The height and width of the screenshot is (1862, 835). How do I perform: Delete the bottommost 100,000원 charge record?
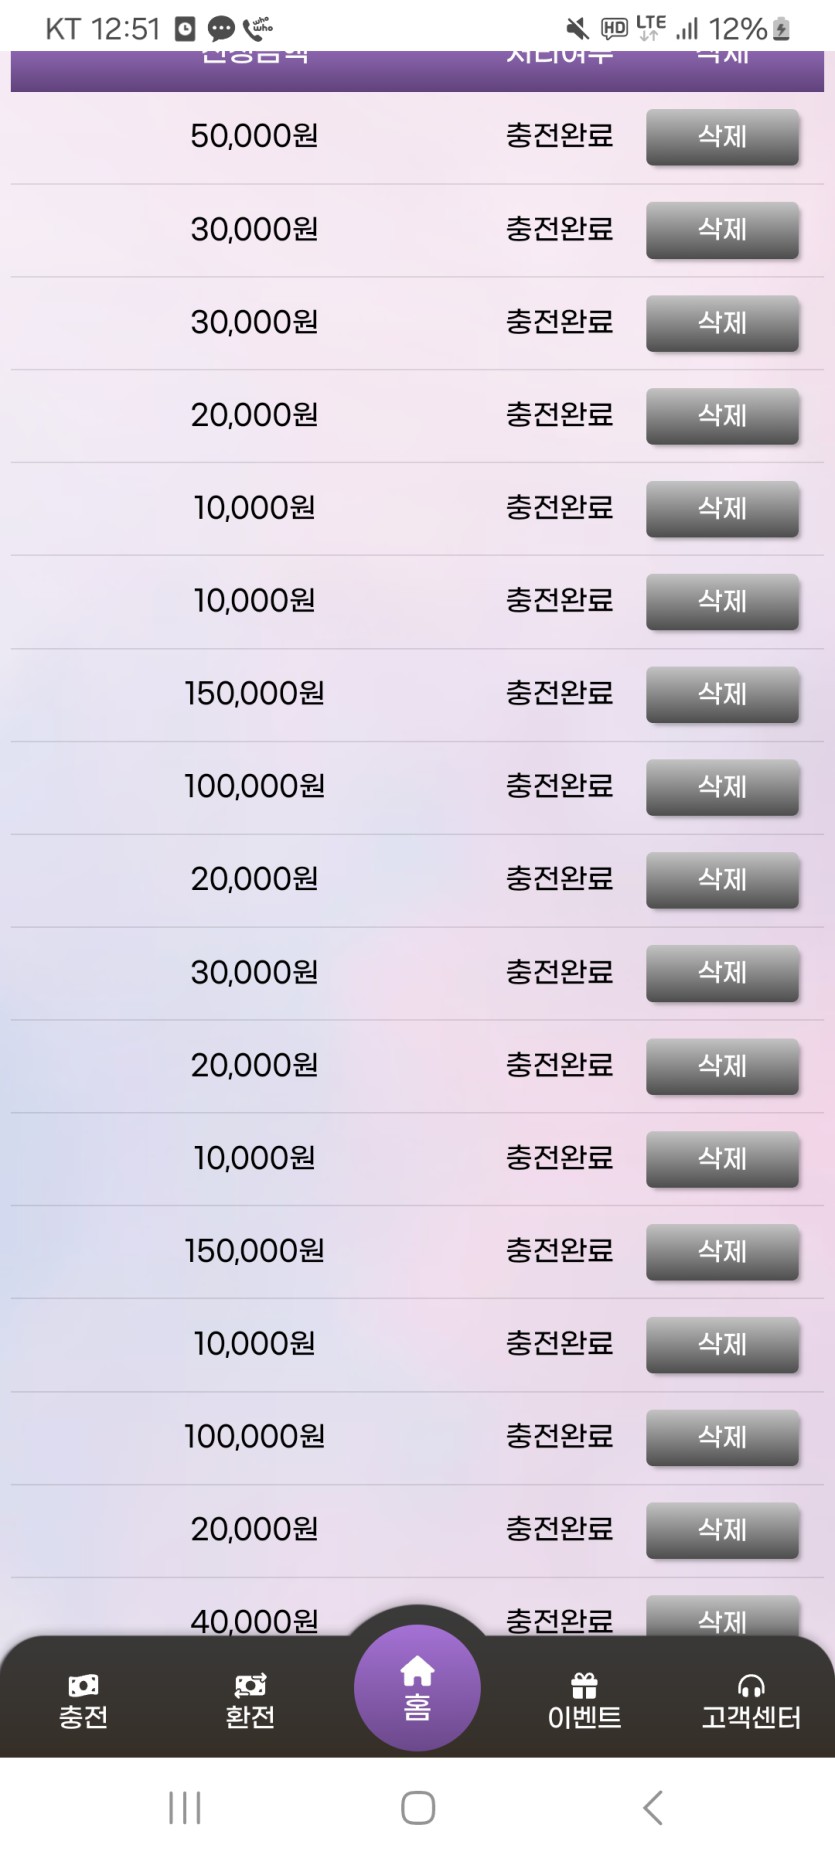point(722,1437)
